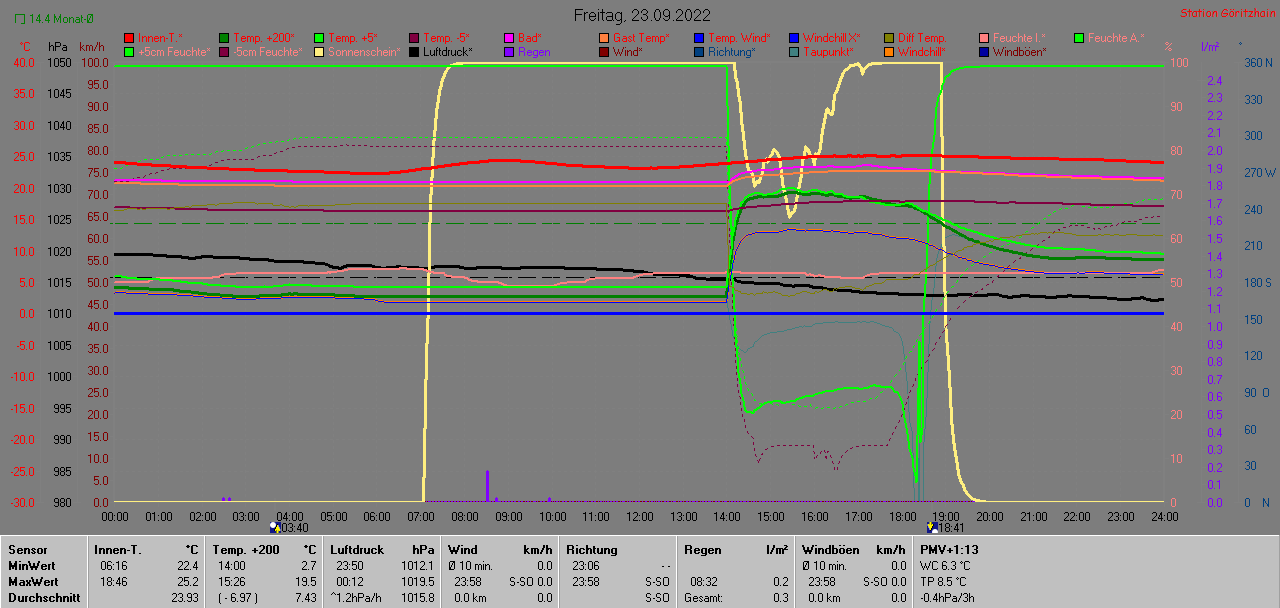Click the sunset icon at 18:41
This screenshot has width=1280, height=608.
[931, 526]
